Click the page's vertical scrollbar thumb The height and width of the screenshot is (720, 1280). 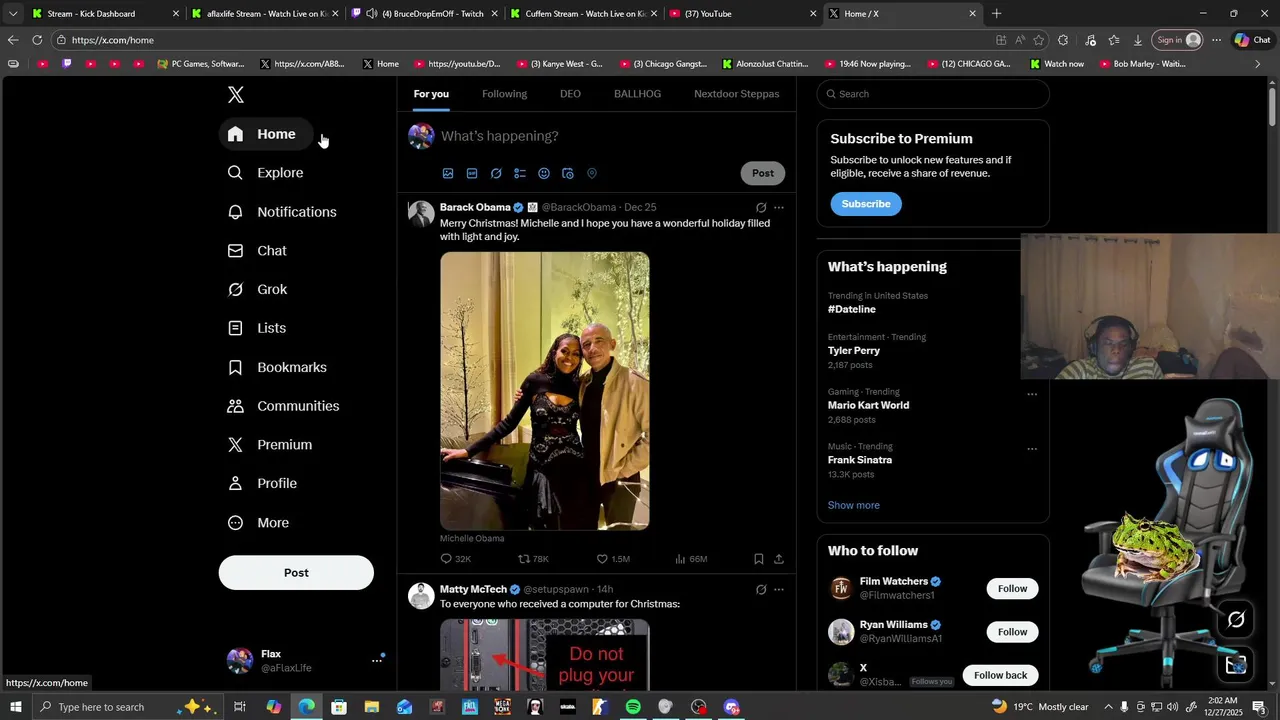coord(1272,105)
